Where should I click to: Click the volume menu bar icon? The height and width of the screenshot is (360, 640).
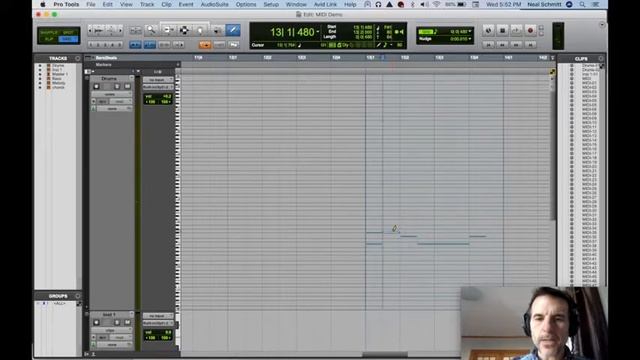(424, 4)
